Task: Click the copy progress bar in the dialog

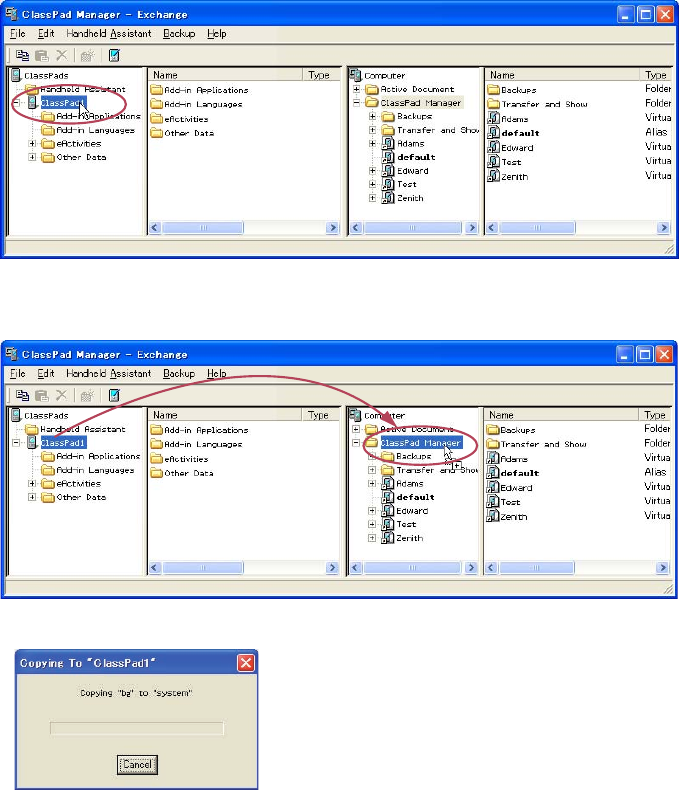Action: click(137, 728)
